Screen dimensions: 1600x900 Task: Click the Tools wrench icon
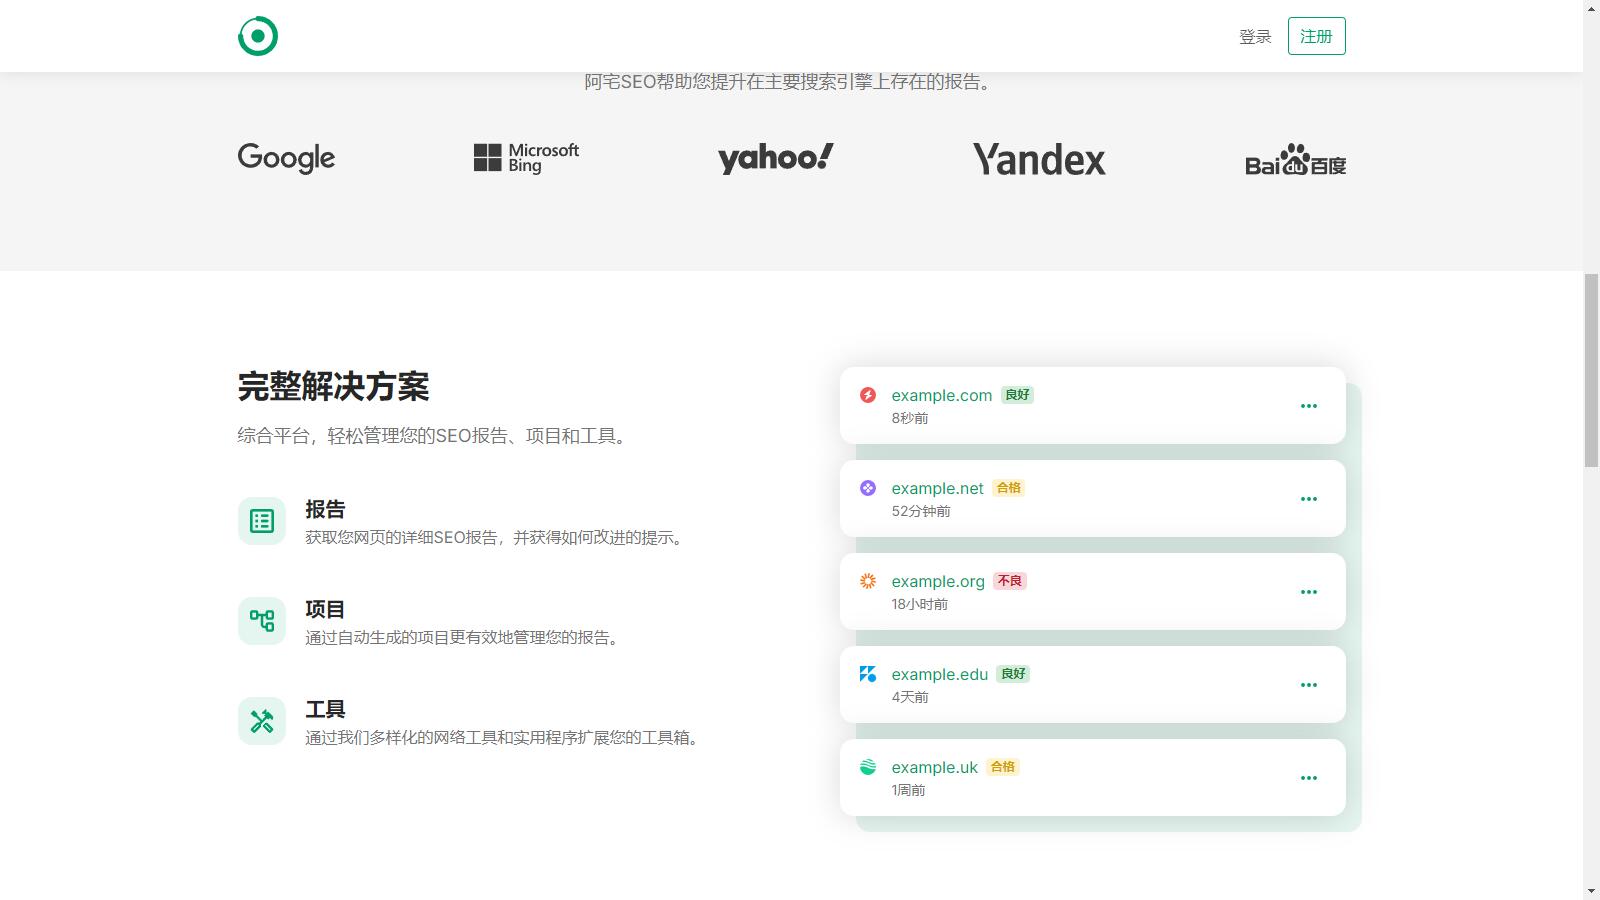(262, 721)
